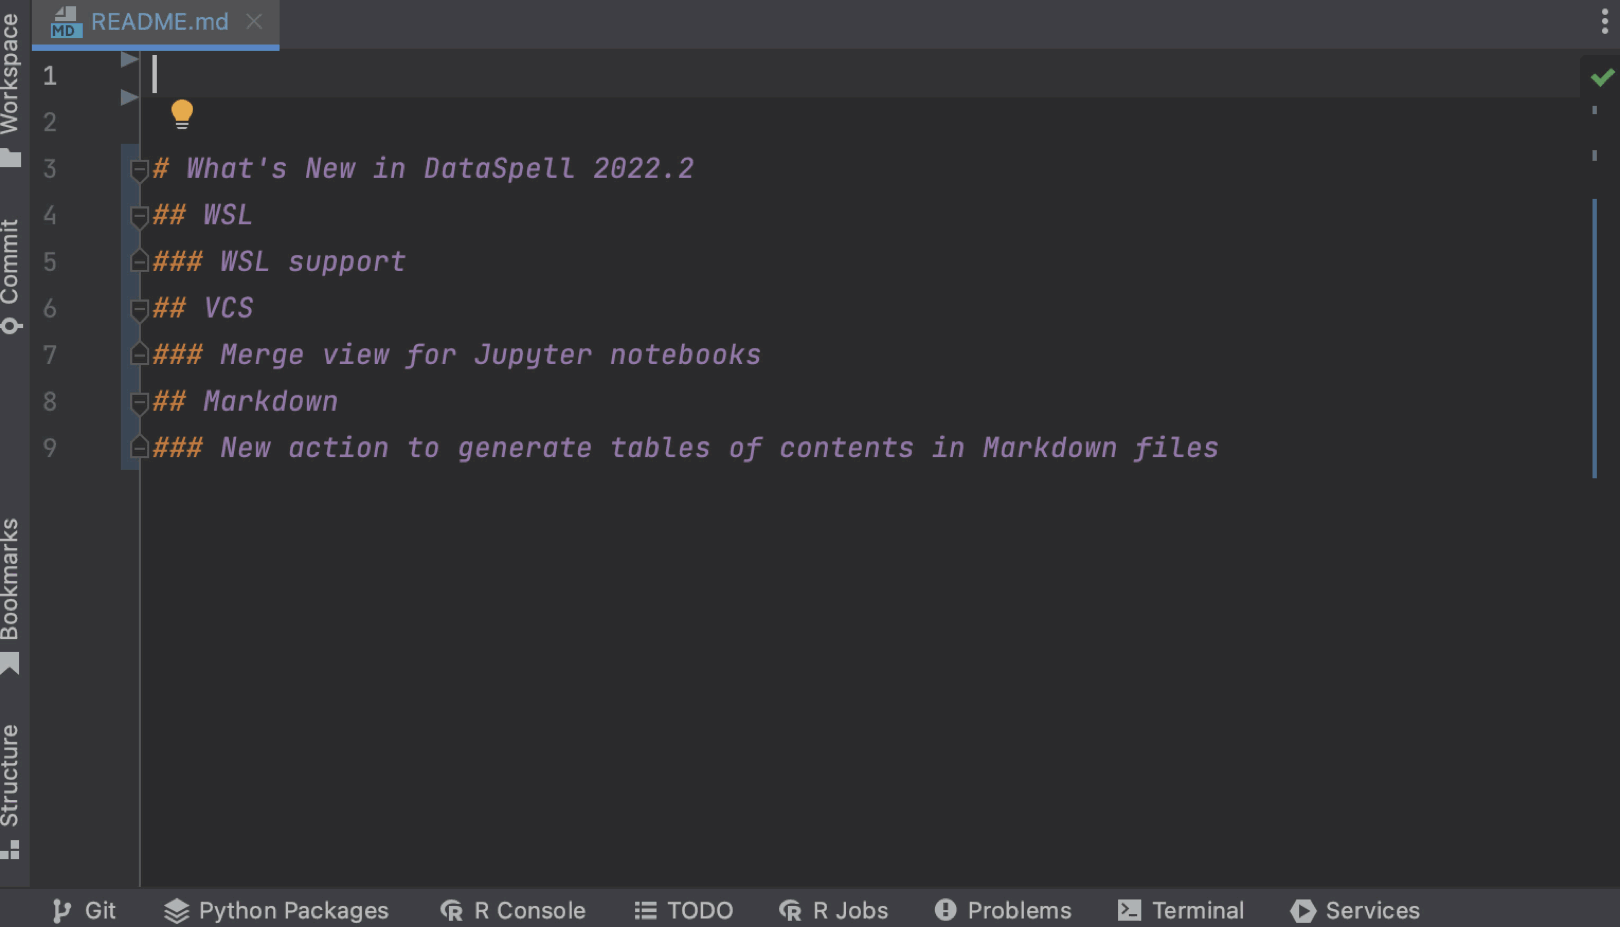This screenshot has width=1620, height=927.
Task: Click the R Jobs icon
Action: (791, 910)
